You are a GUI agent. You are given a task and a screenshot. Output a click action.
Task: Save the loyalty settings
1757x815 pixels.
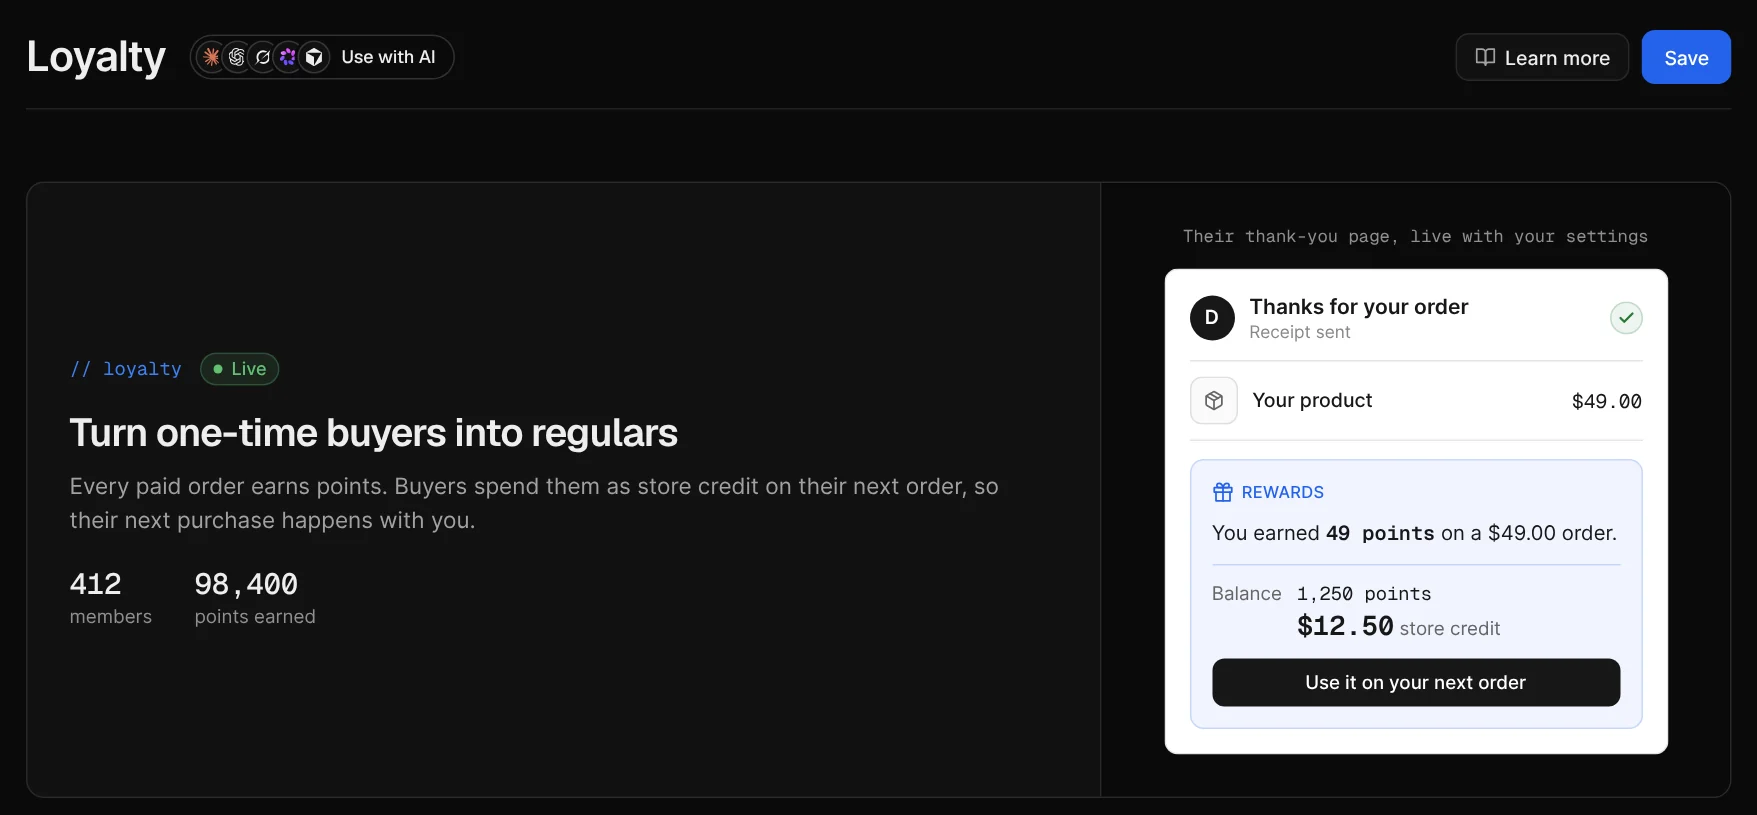(1686, 57)
